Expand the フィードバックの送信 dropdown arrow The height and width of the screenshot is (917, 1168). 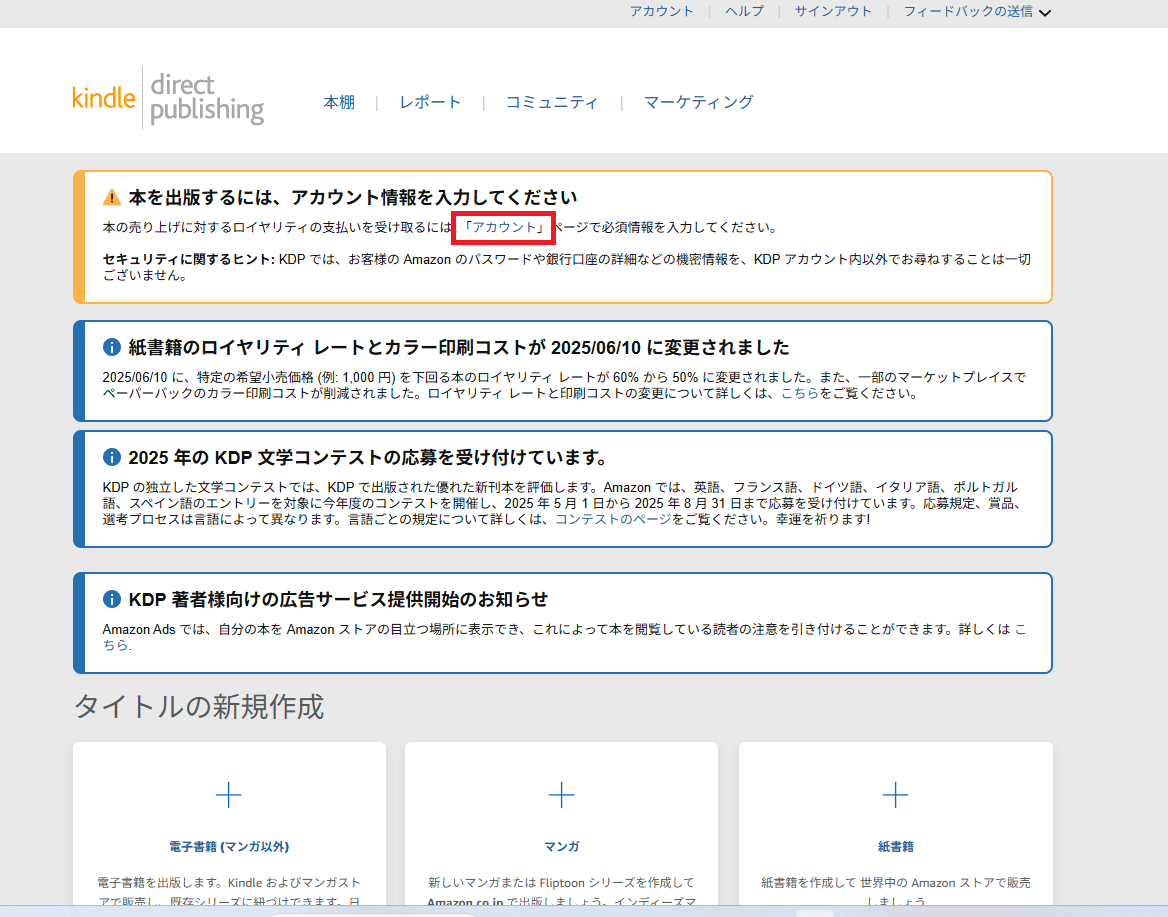[1045, 13]
